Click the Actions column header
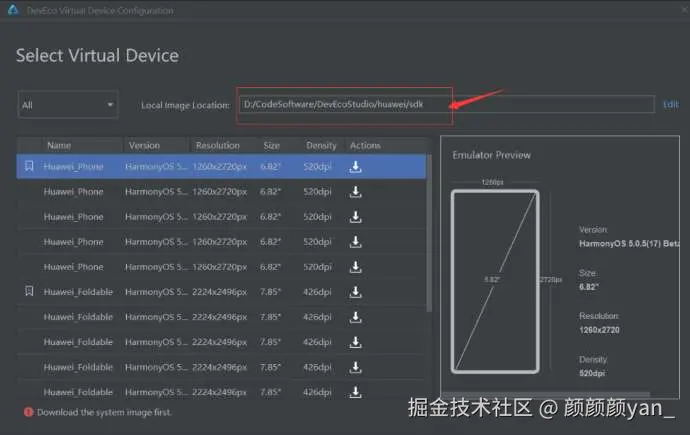This screenshot has width=690, height=435. click(365, 146)
